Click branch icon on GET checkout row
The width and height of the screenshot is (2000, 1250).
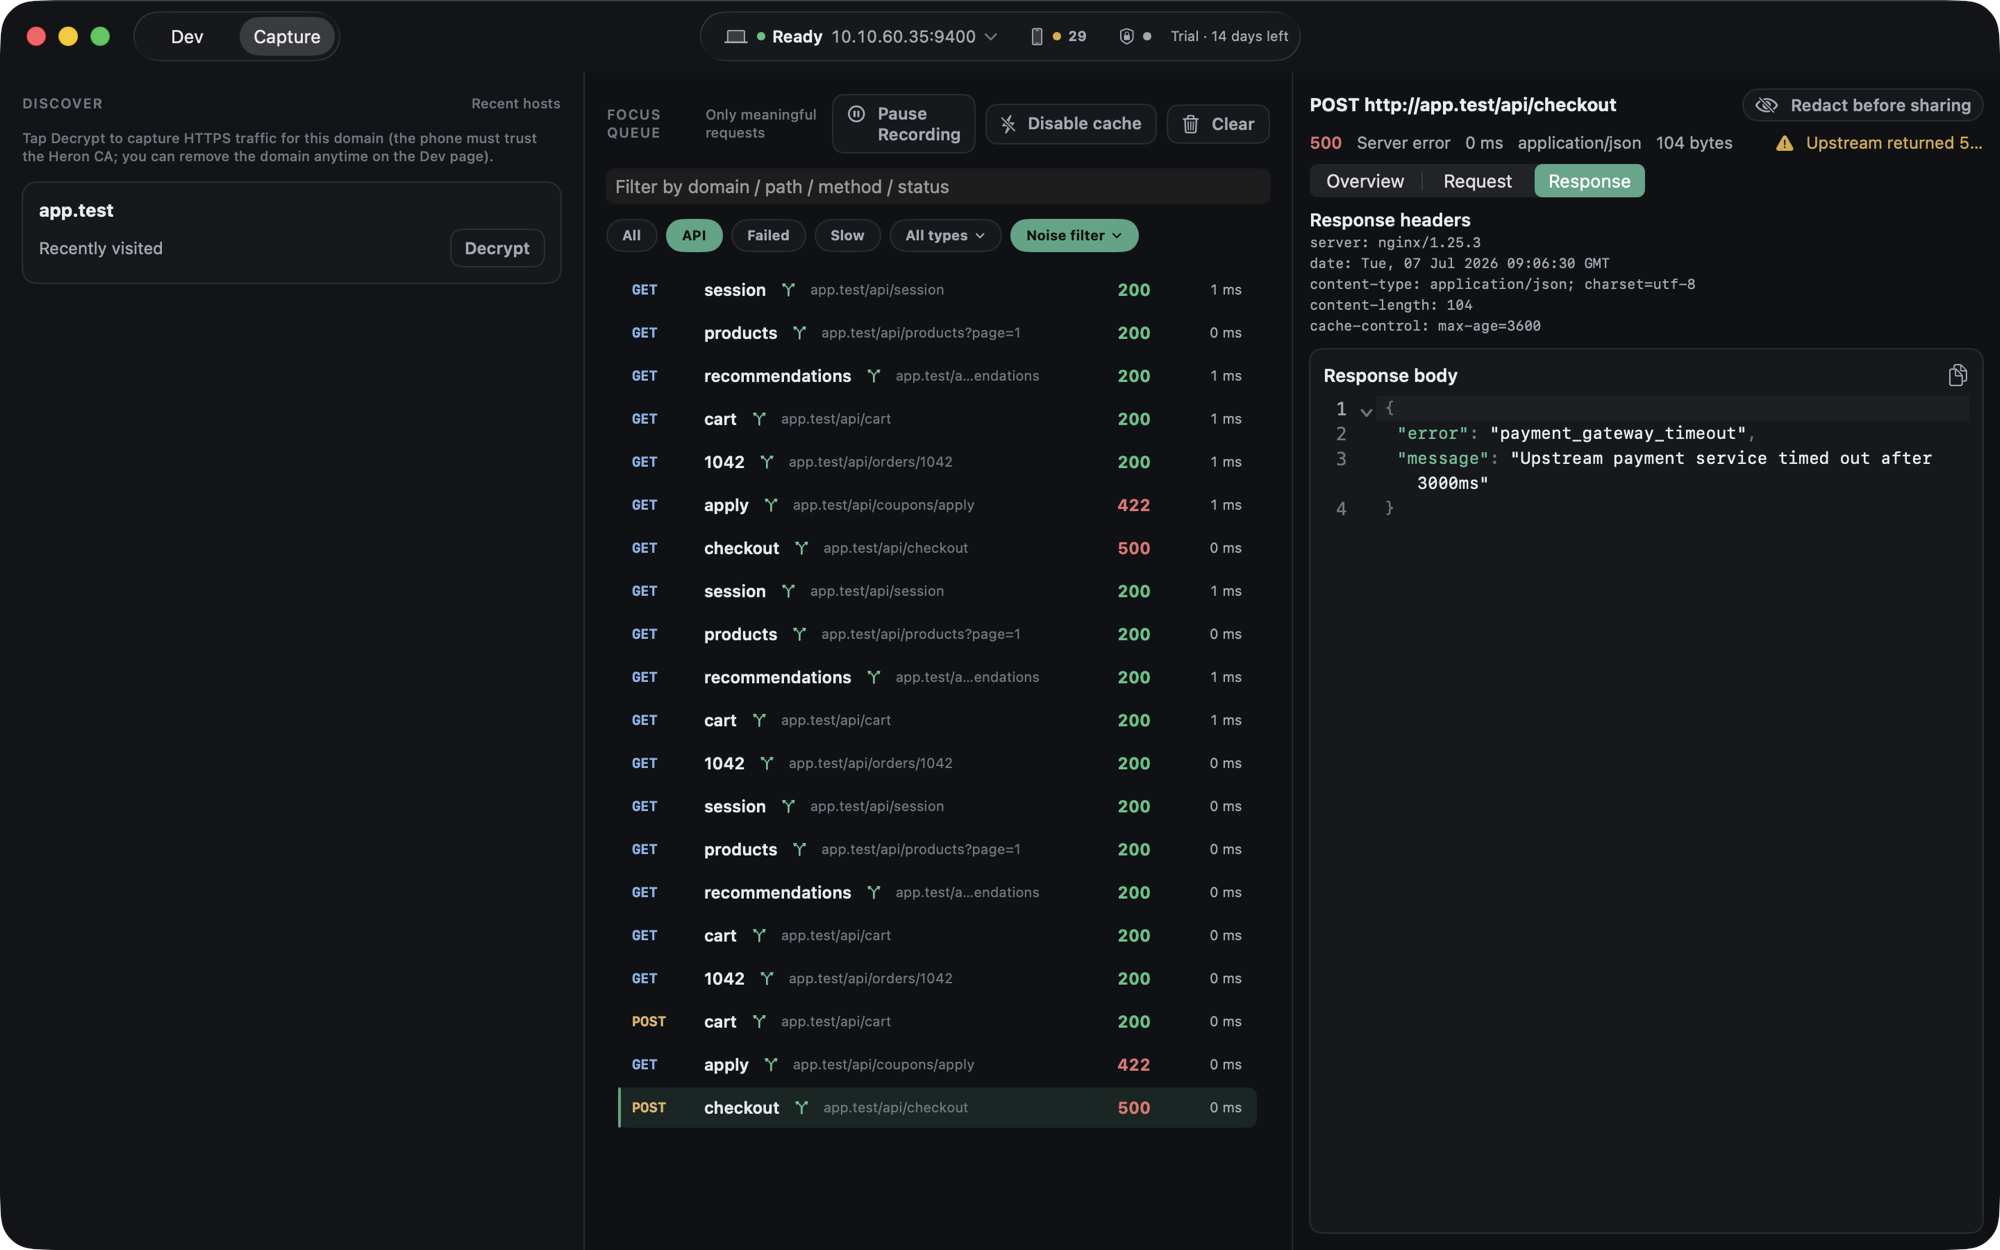coord(801,548)
